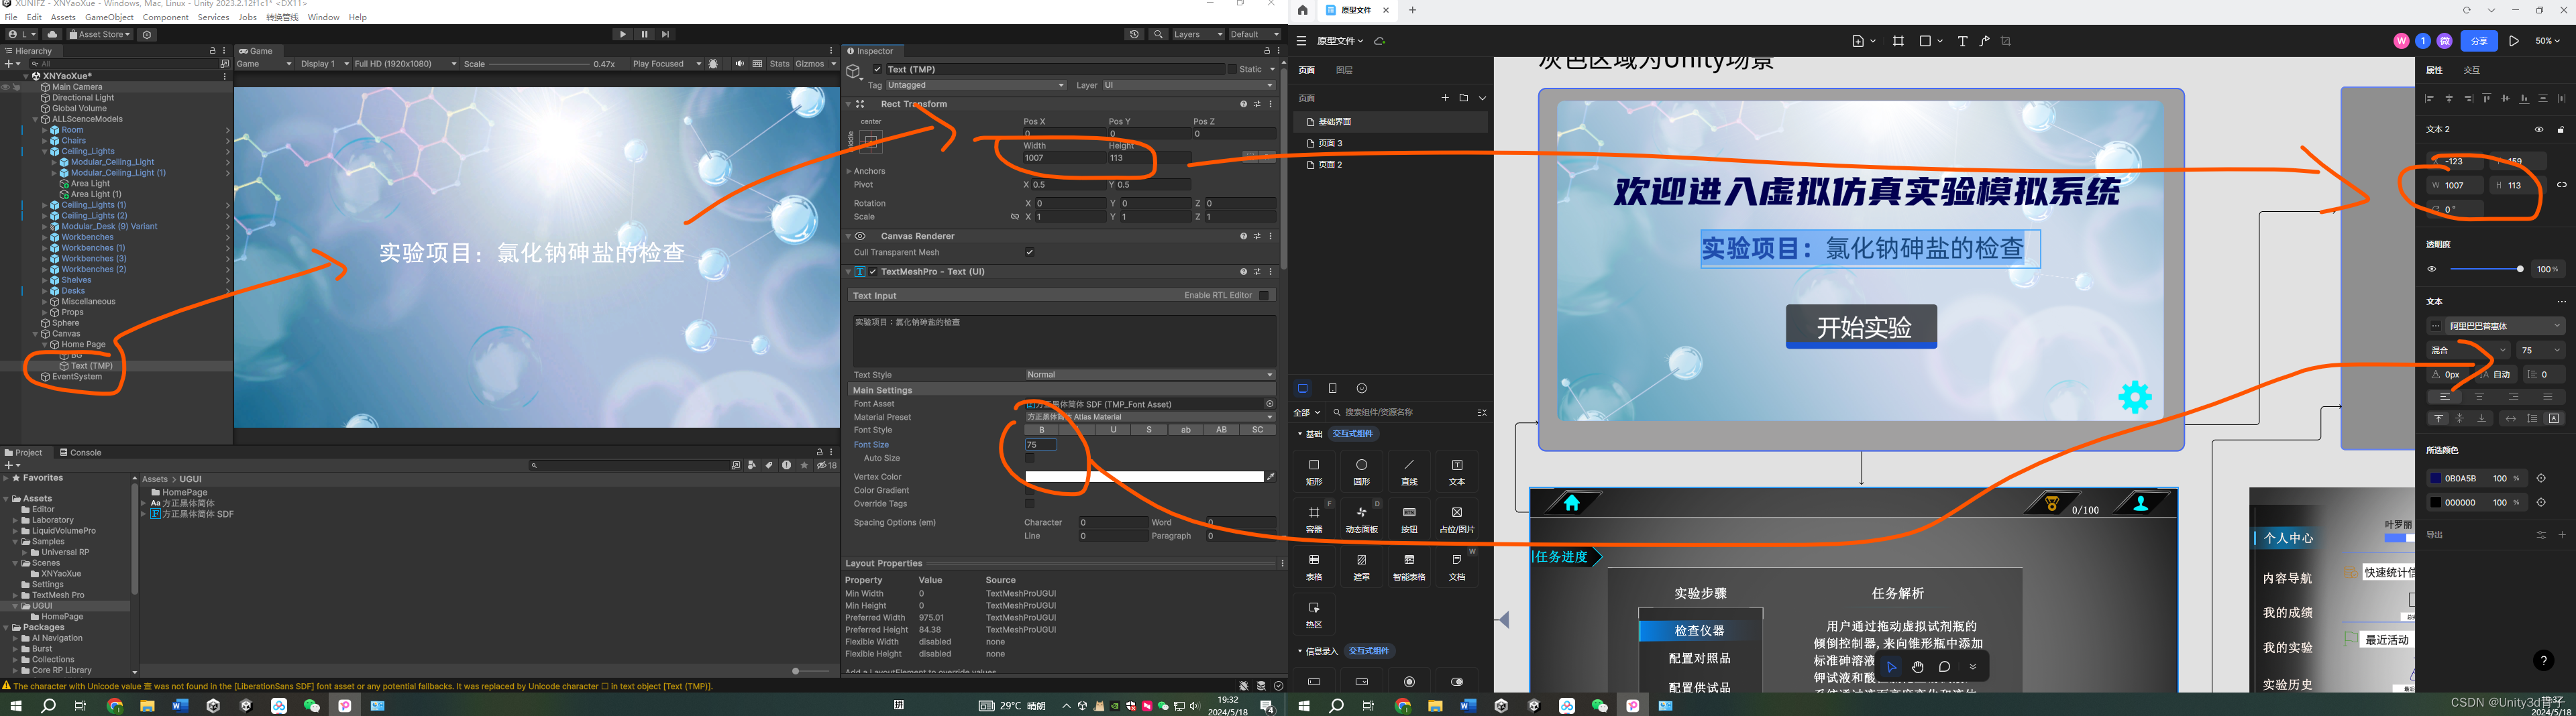Toggle the Cull Transparent Mesh checkbox

pyautogui.click(x=1030, y=252)
